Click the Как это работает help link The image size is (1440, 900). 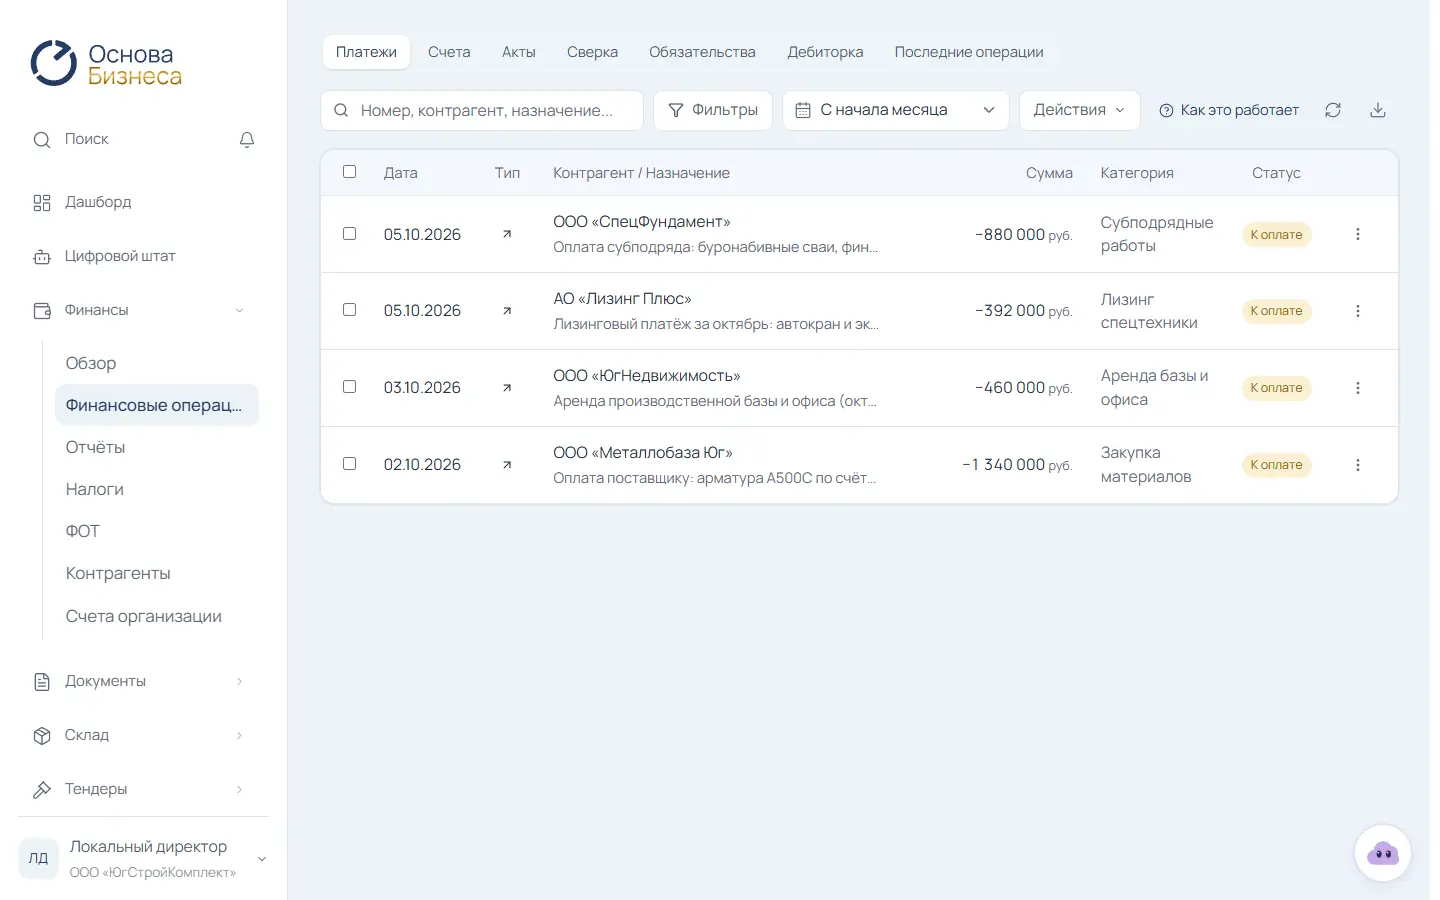point(1229,110)
